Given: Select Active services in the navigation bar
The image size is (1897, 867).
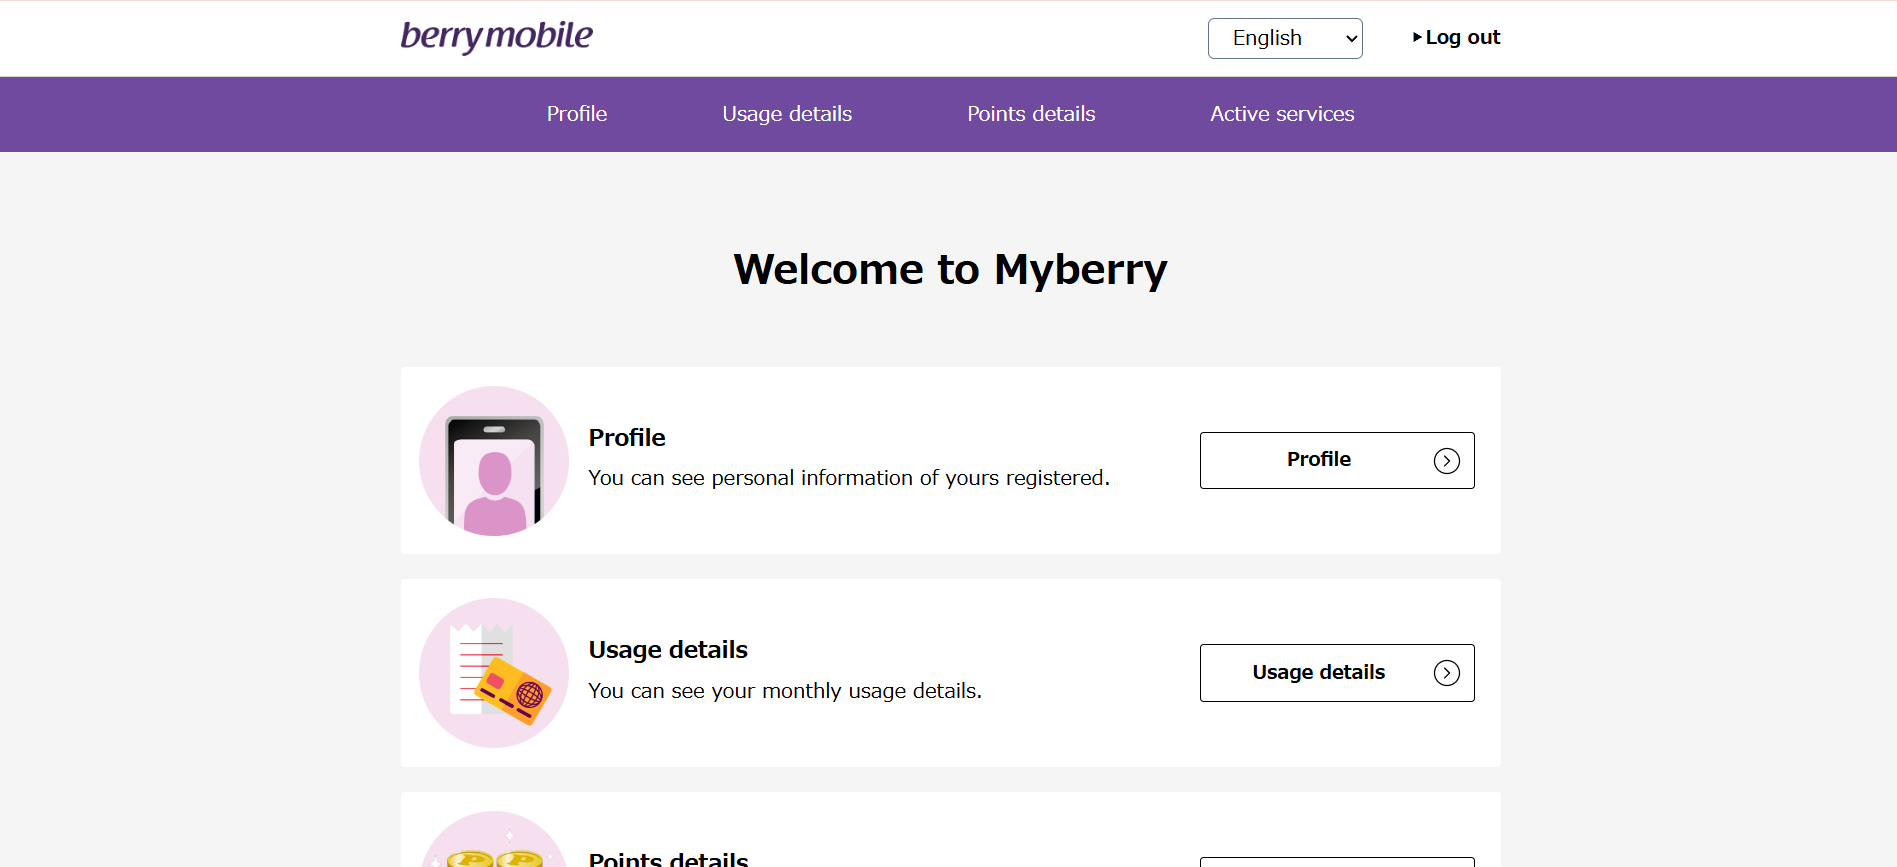Looking at the screenshot, I should (x=1282, y=114).
